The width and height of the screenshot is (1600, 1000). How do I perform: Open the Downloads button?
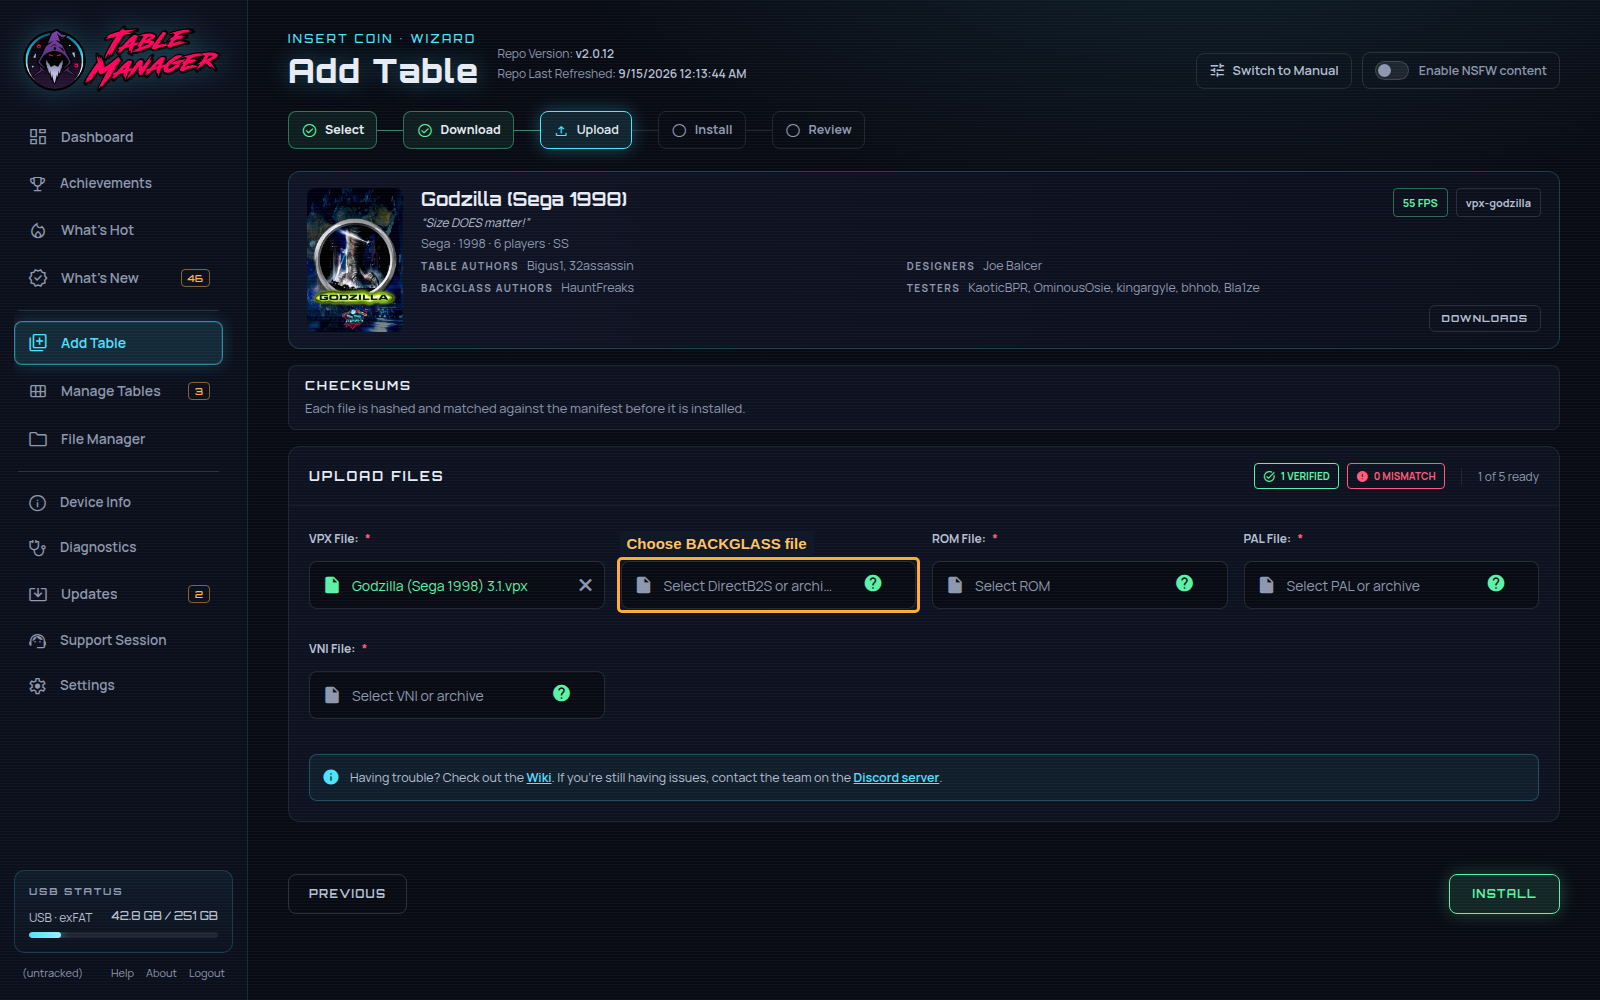click(x=1484, y=318)
